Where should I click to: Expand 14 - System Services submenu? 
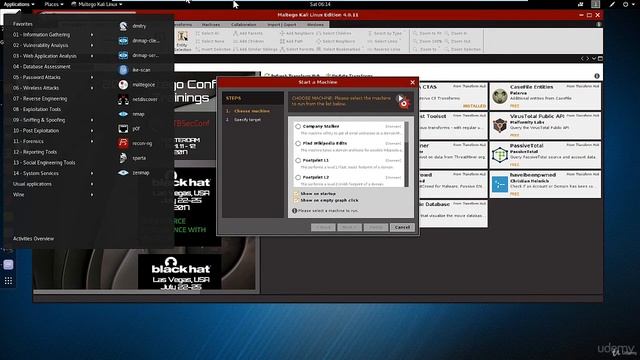[x=53, y=173]
